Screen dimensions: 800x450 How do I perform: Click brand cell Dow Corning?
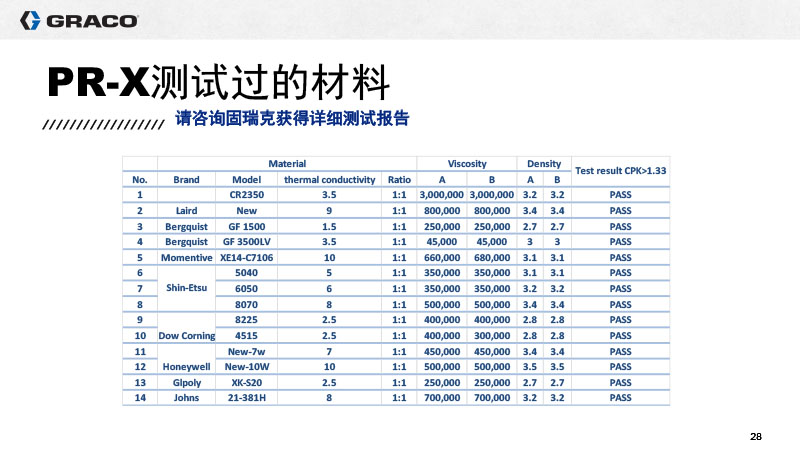[x=186, y=336]
